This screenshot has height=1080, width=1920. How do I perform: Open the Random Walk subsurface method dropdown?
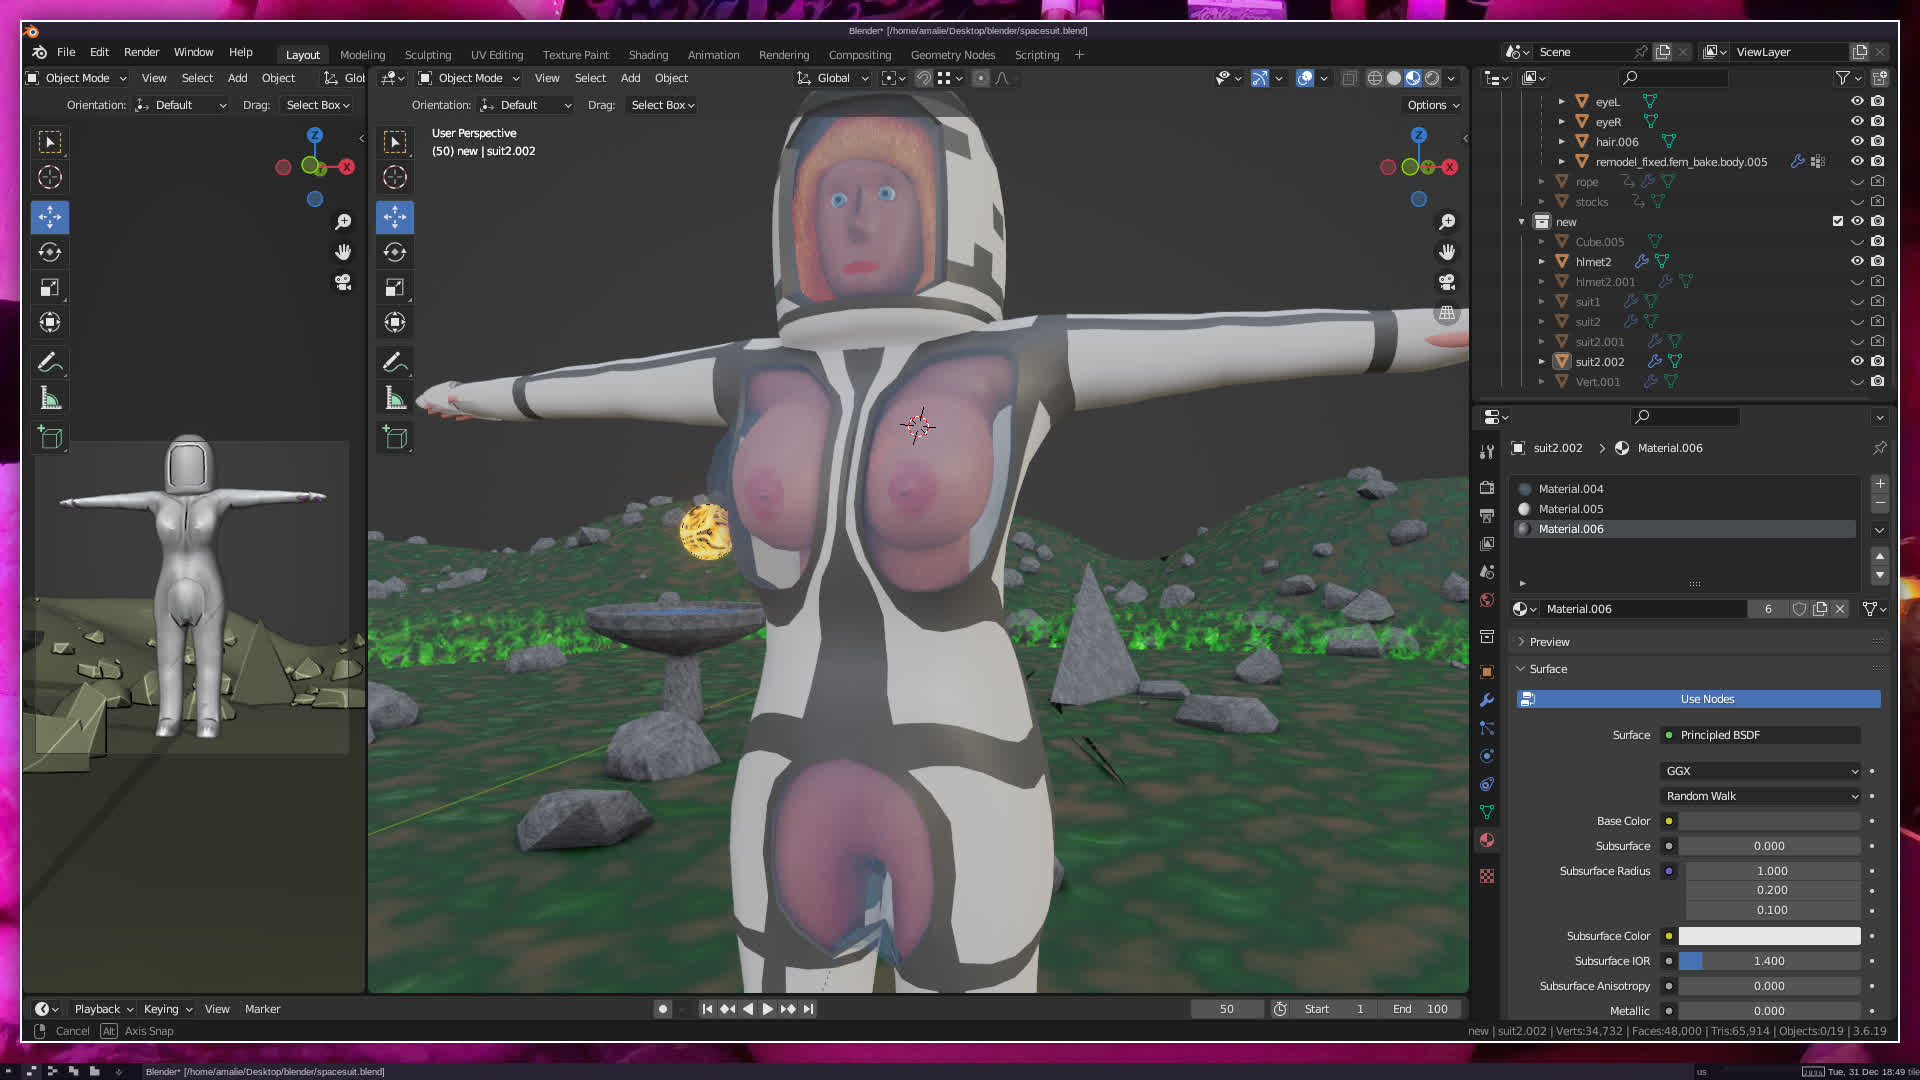1760,796
